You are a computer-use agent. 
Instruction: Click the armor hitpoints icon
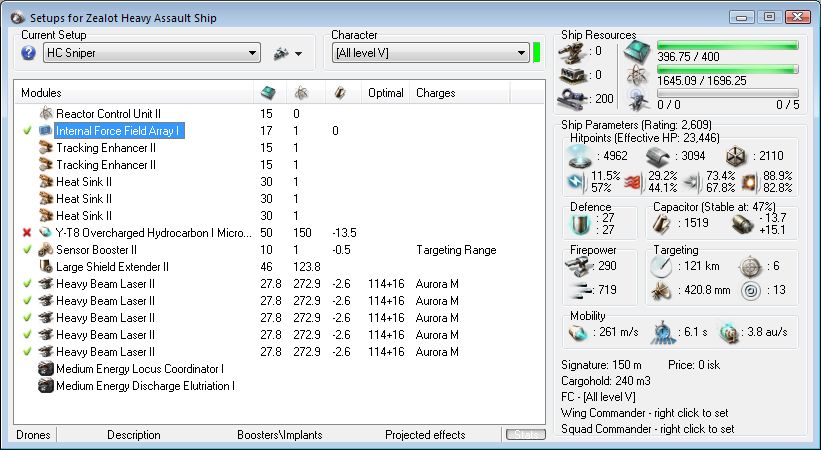tap(658, 156)
